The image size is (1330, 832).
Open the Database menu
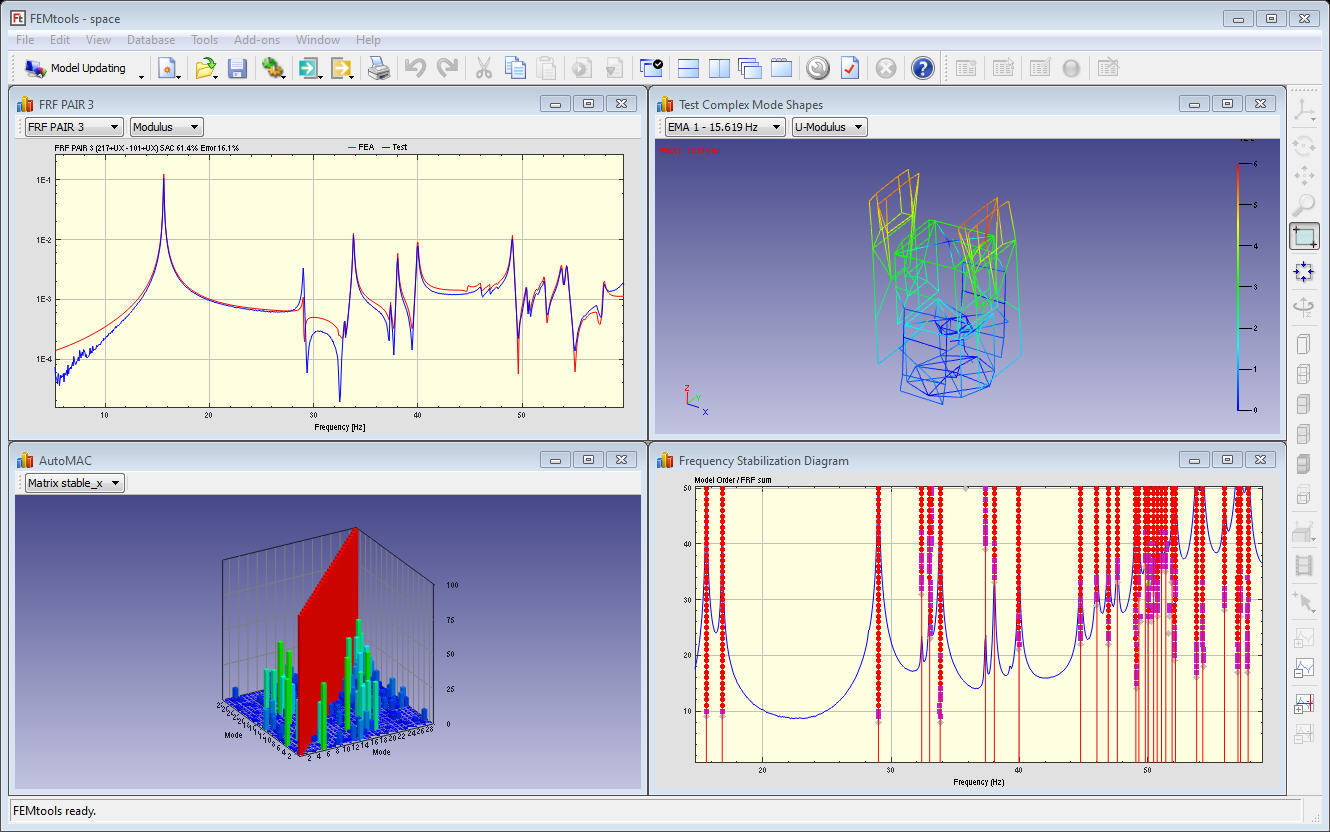click(151, 40)
